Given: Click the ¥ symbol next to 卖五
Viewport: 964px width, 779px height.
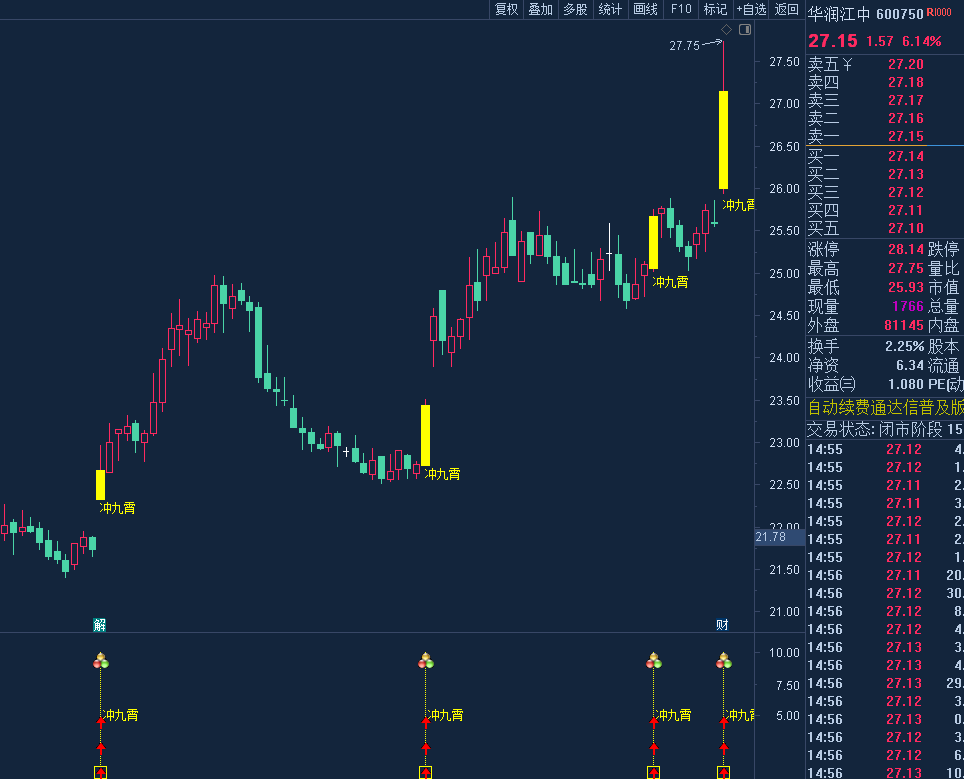Looking at the screenshot, I should point(848,65).
